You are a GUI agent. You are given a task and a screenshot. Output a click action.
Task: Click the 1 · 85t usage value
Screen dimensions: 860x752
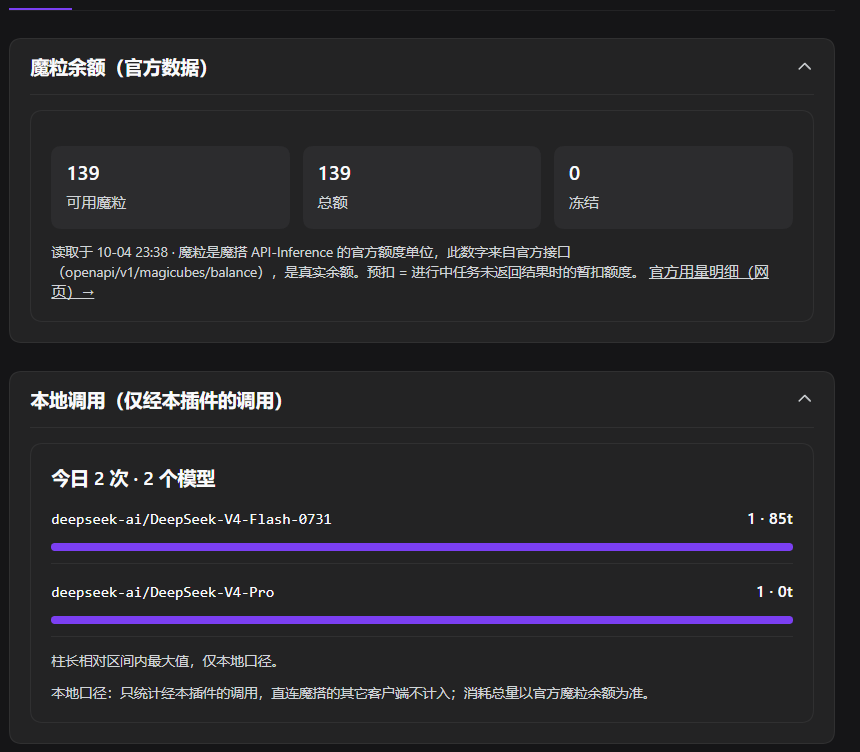[x=770, y=519]
